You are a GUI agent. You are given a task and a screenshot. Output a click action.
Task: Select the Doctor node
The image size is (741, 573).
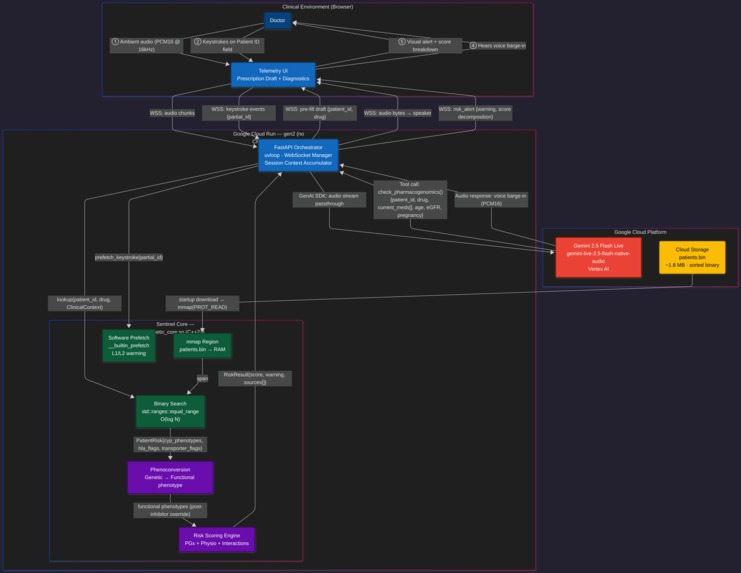click(x=277, y=20)
